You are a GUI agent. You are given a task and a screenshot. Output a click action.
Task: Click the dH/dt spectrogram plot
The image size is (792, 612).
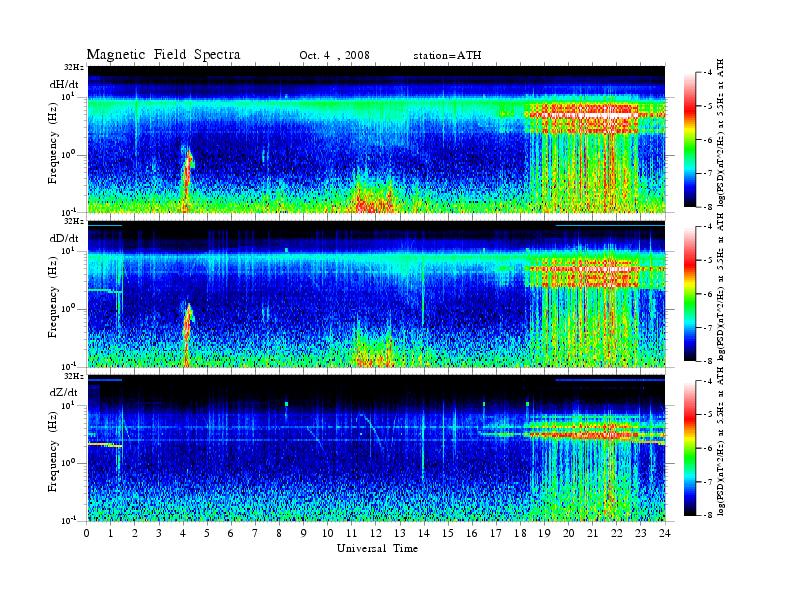click(x=376, y=139)
